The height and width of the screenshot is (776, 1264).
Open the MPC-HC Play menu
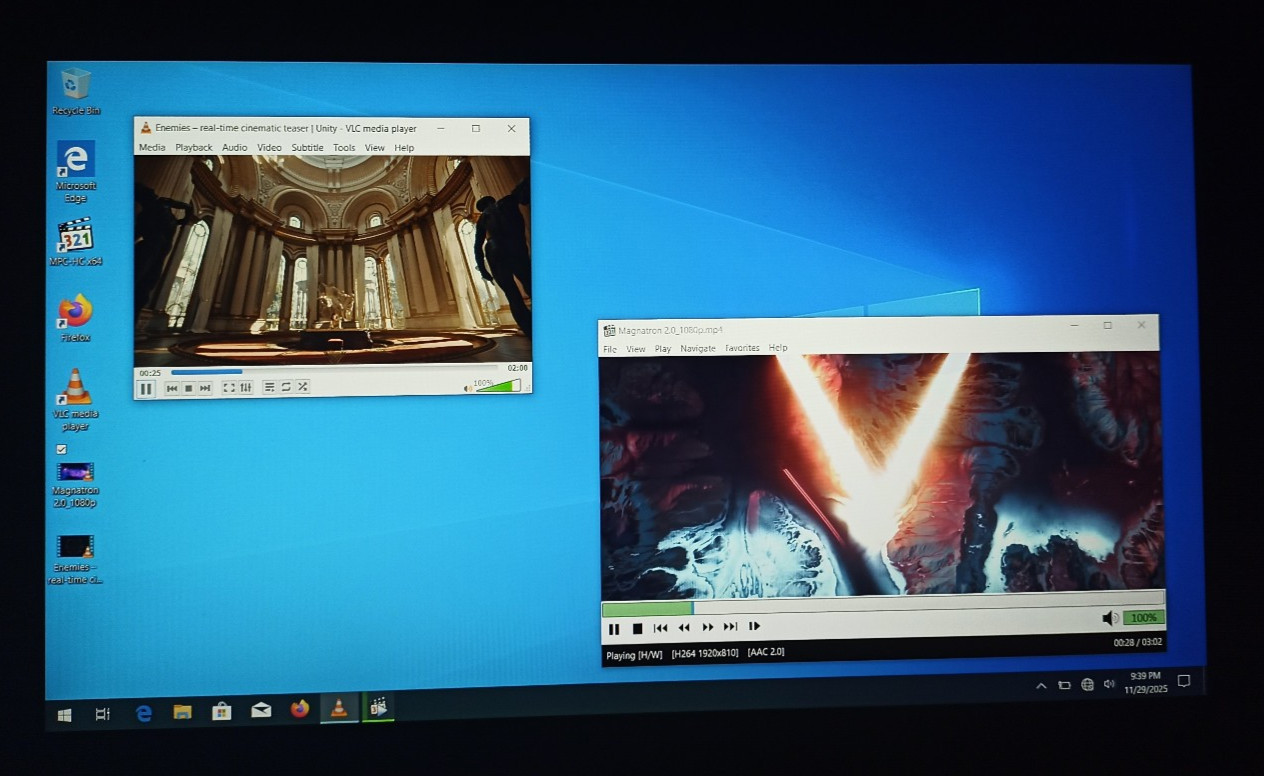coord(663,349)
